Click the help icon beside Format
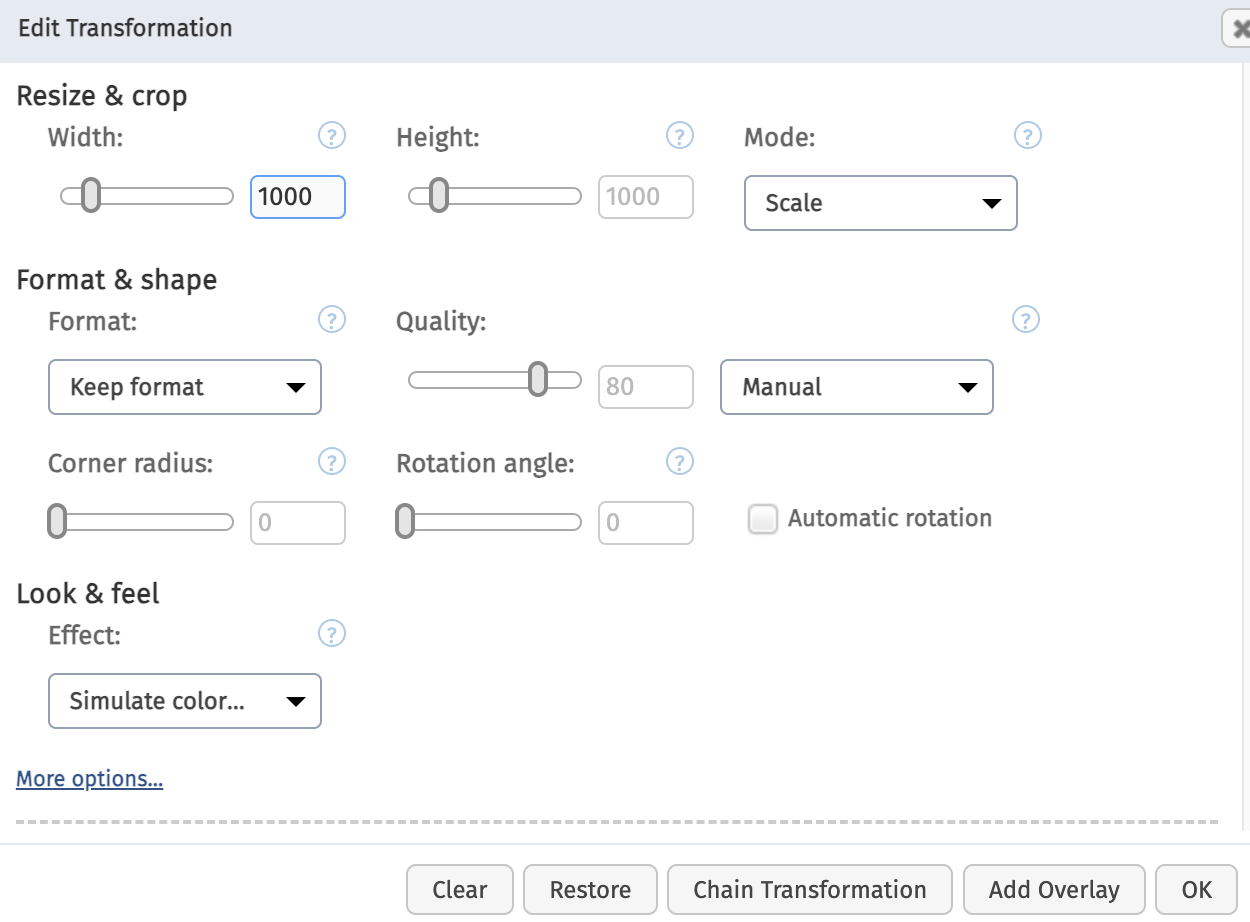The height and width of the screenshot is (922, 1250). tap(331, 320)
